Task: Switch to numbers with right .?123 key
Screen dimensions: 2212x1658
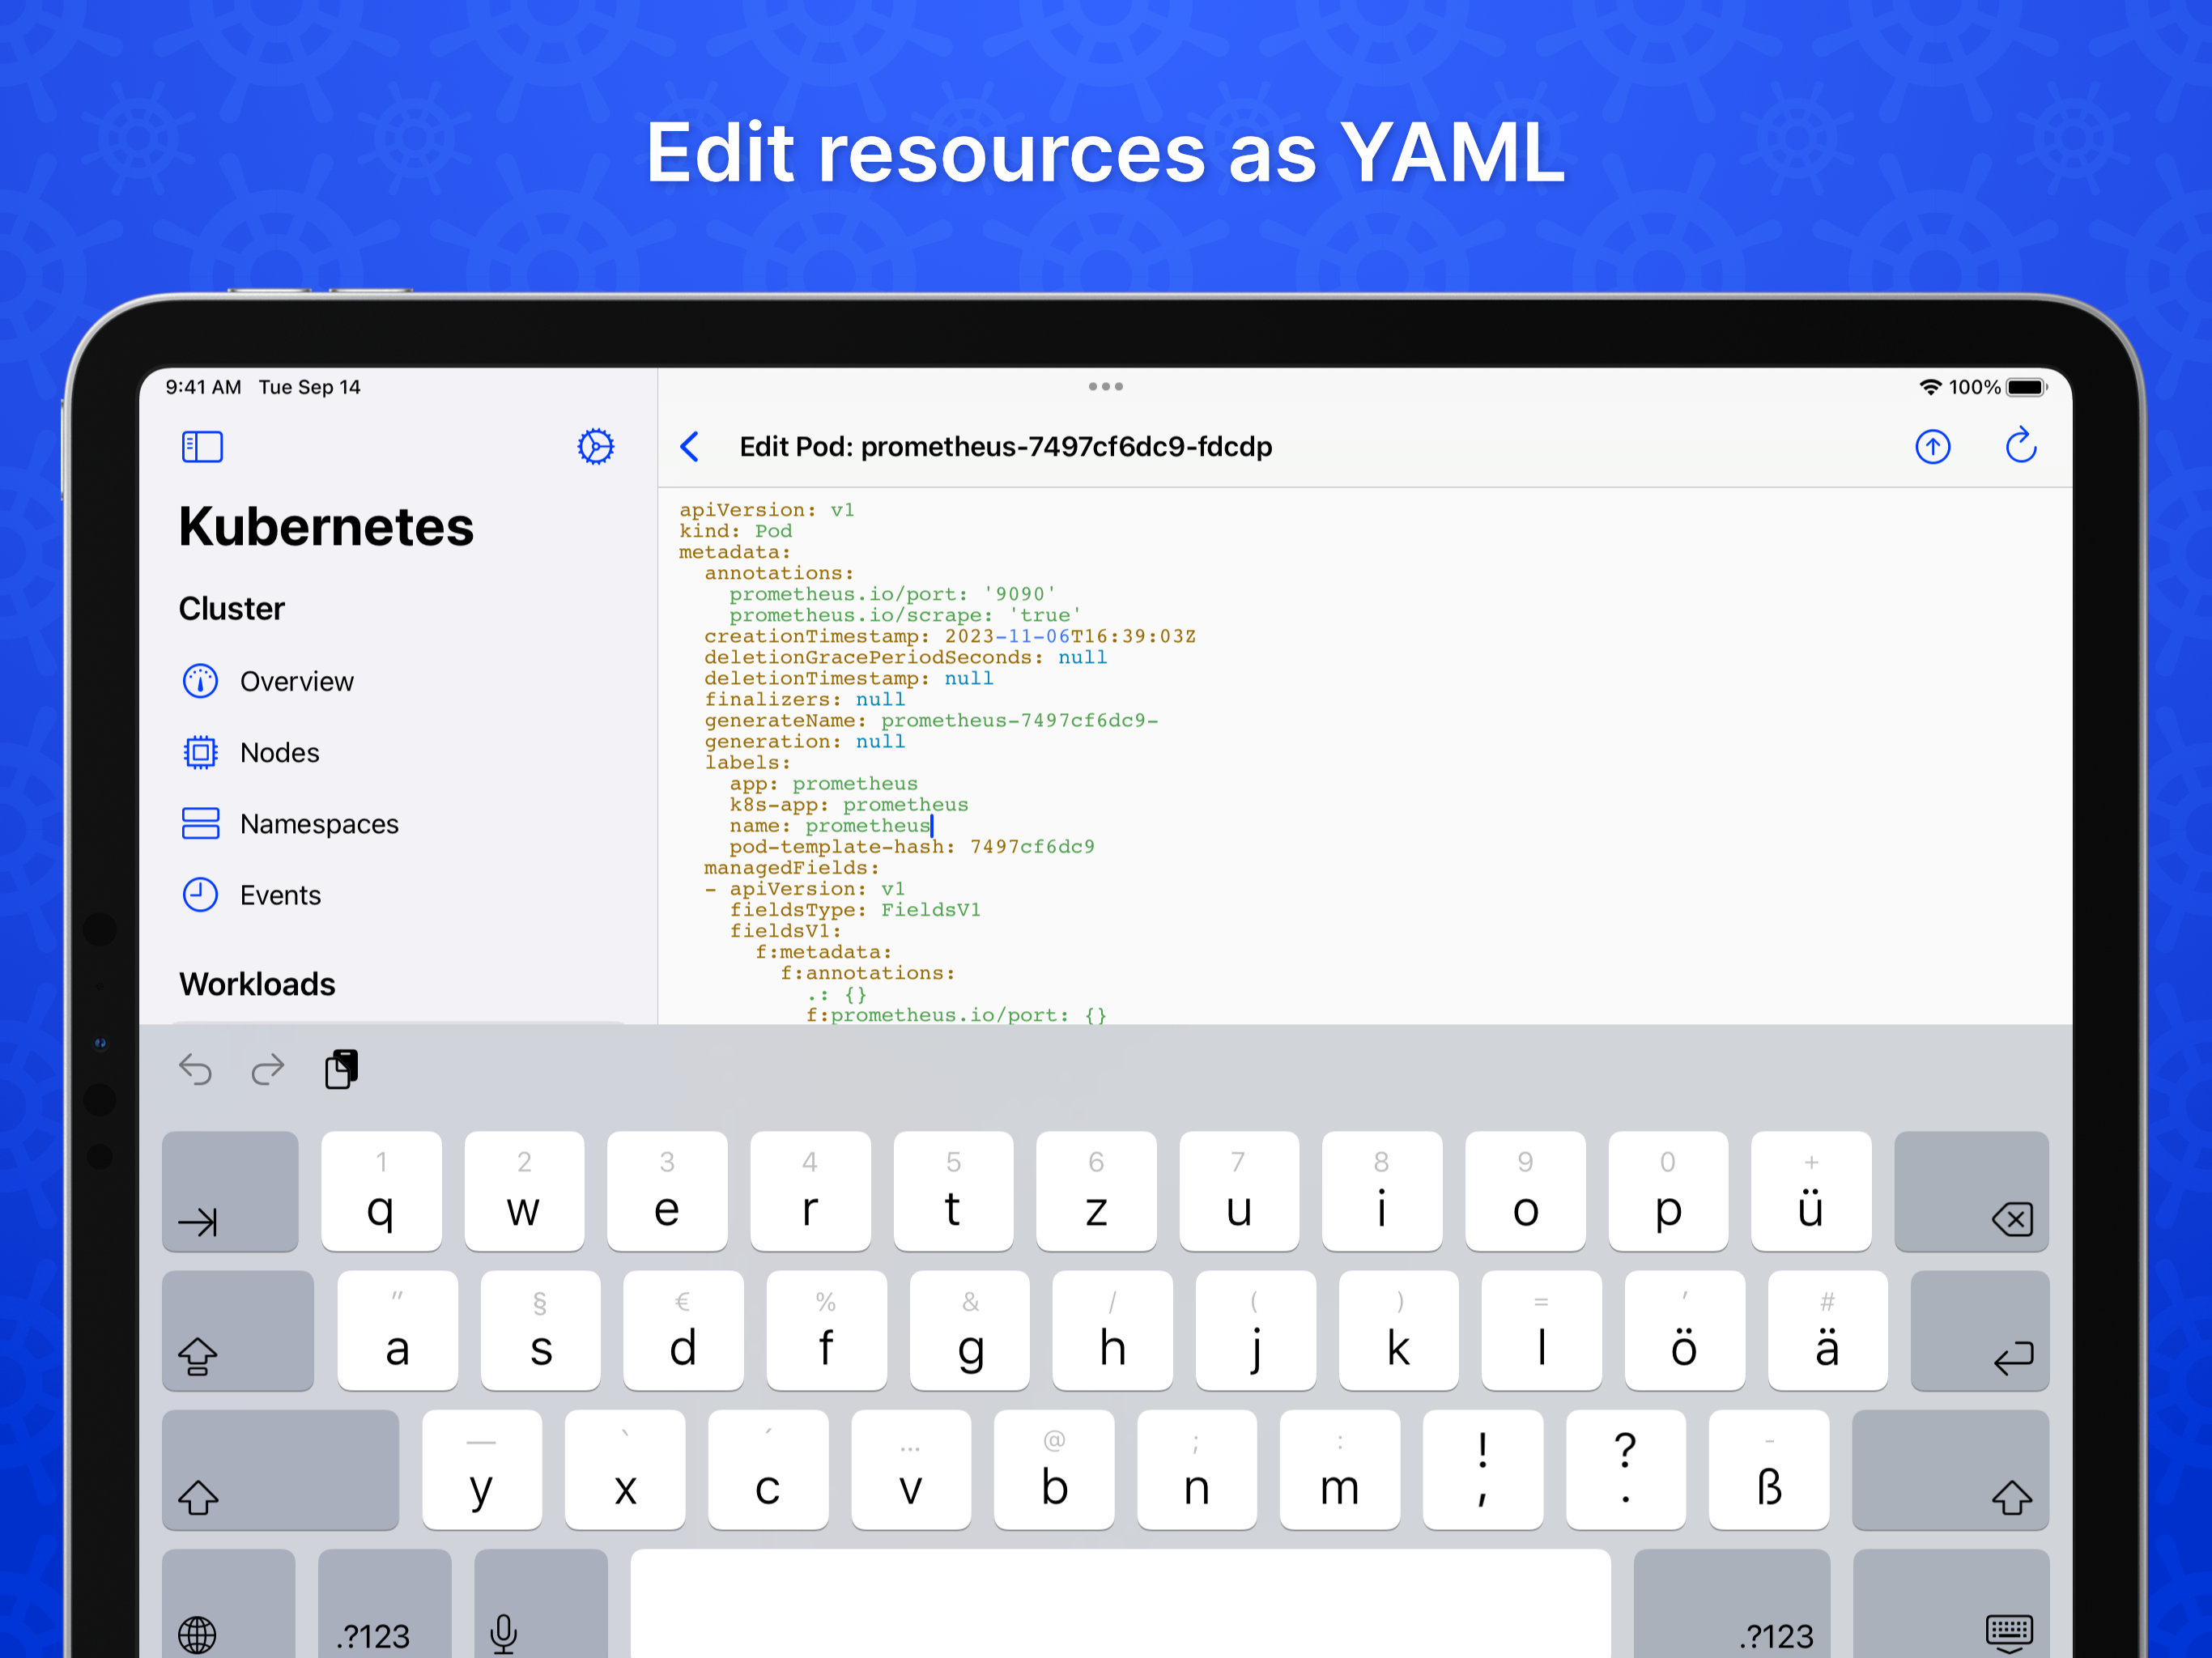Action: pyautogui.click(x=1731, y=1604)
